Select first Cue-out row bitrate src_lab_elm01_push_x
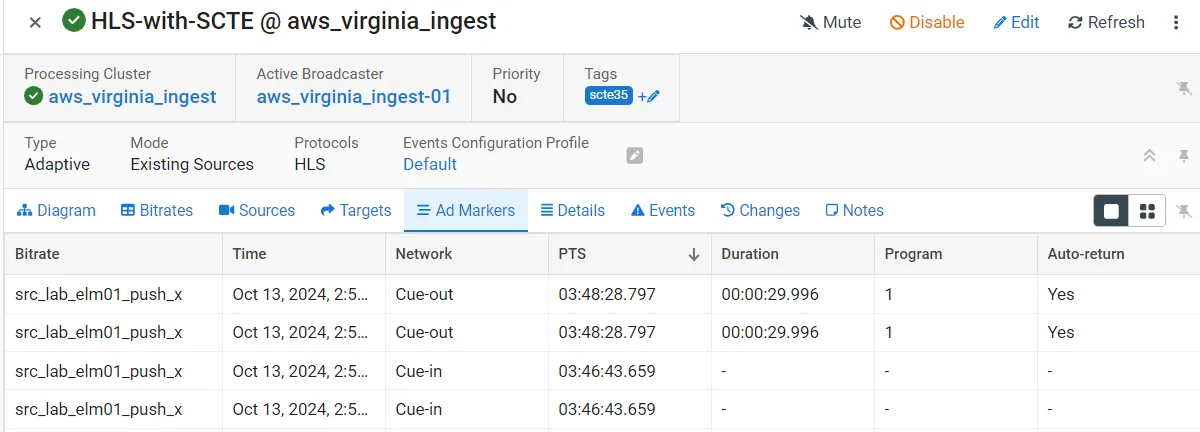Image resolution: width=1200 pixels, height=432 pixels. (99, 294)
